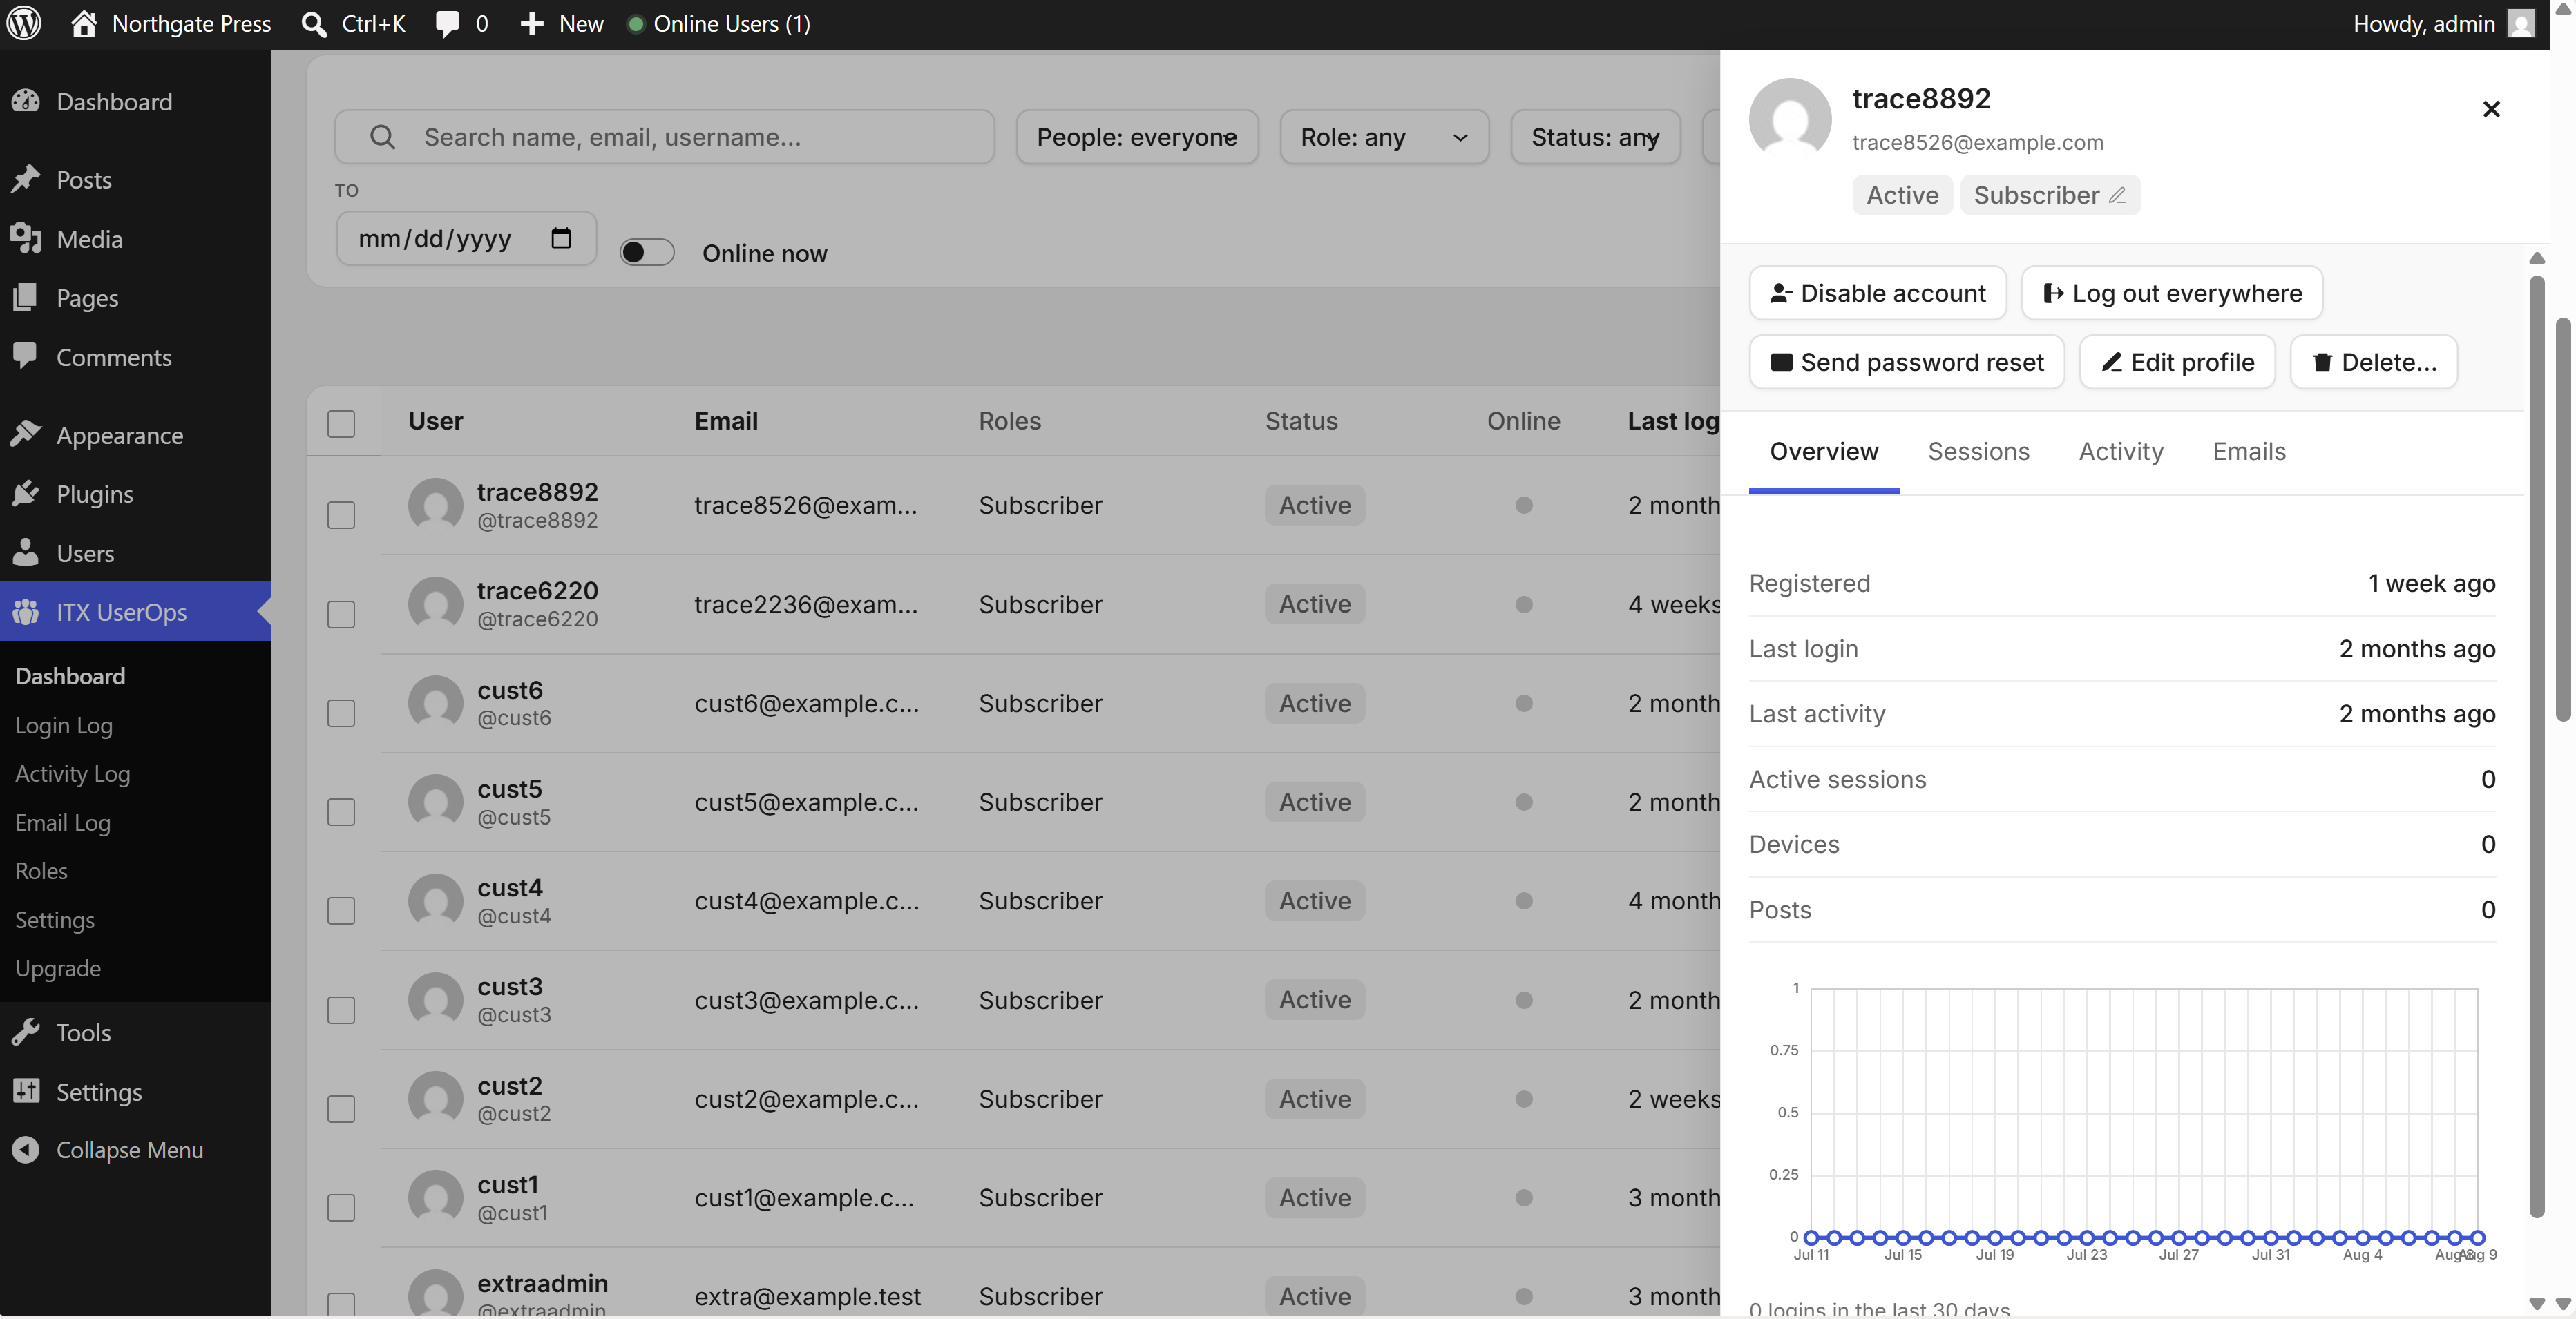Open Login Log submenu item
Image resolution: width=2576 pixels, height=1319 pixels.
pos(64,725)
